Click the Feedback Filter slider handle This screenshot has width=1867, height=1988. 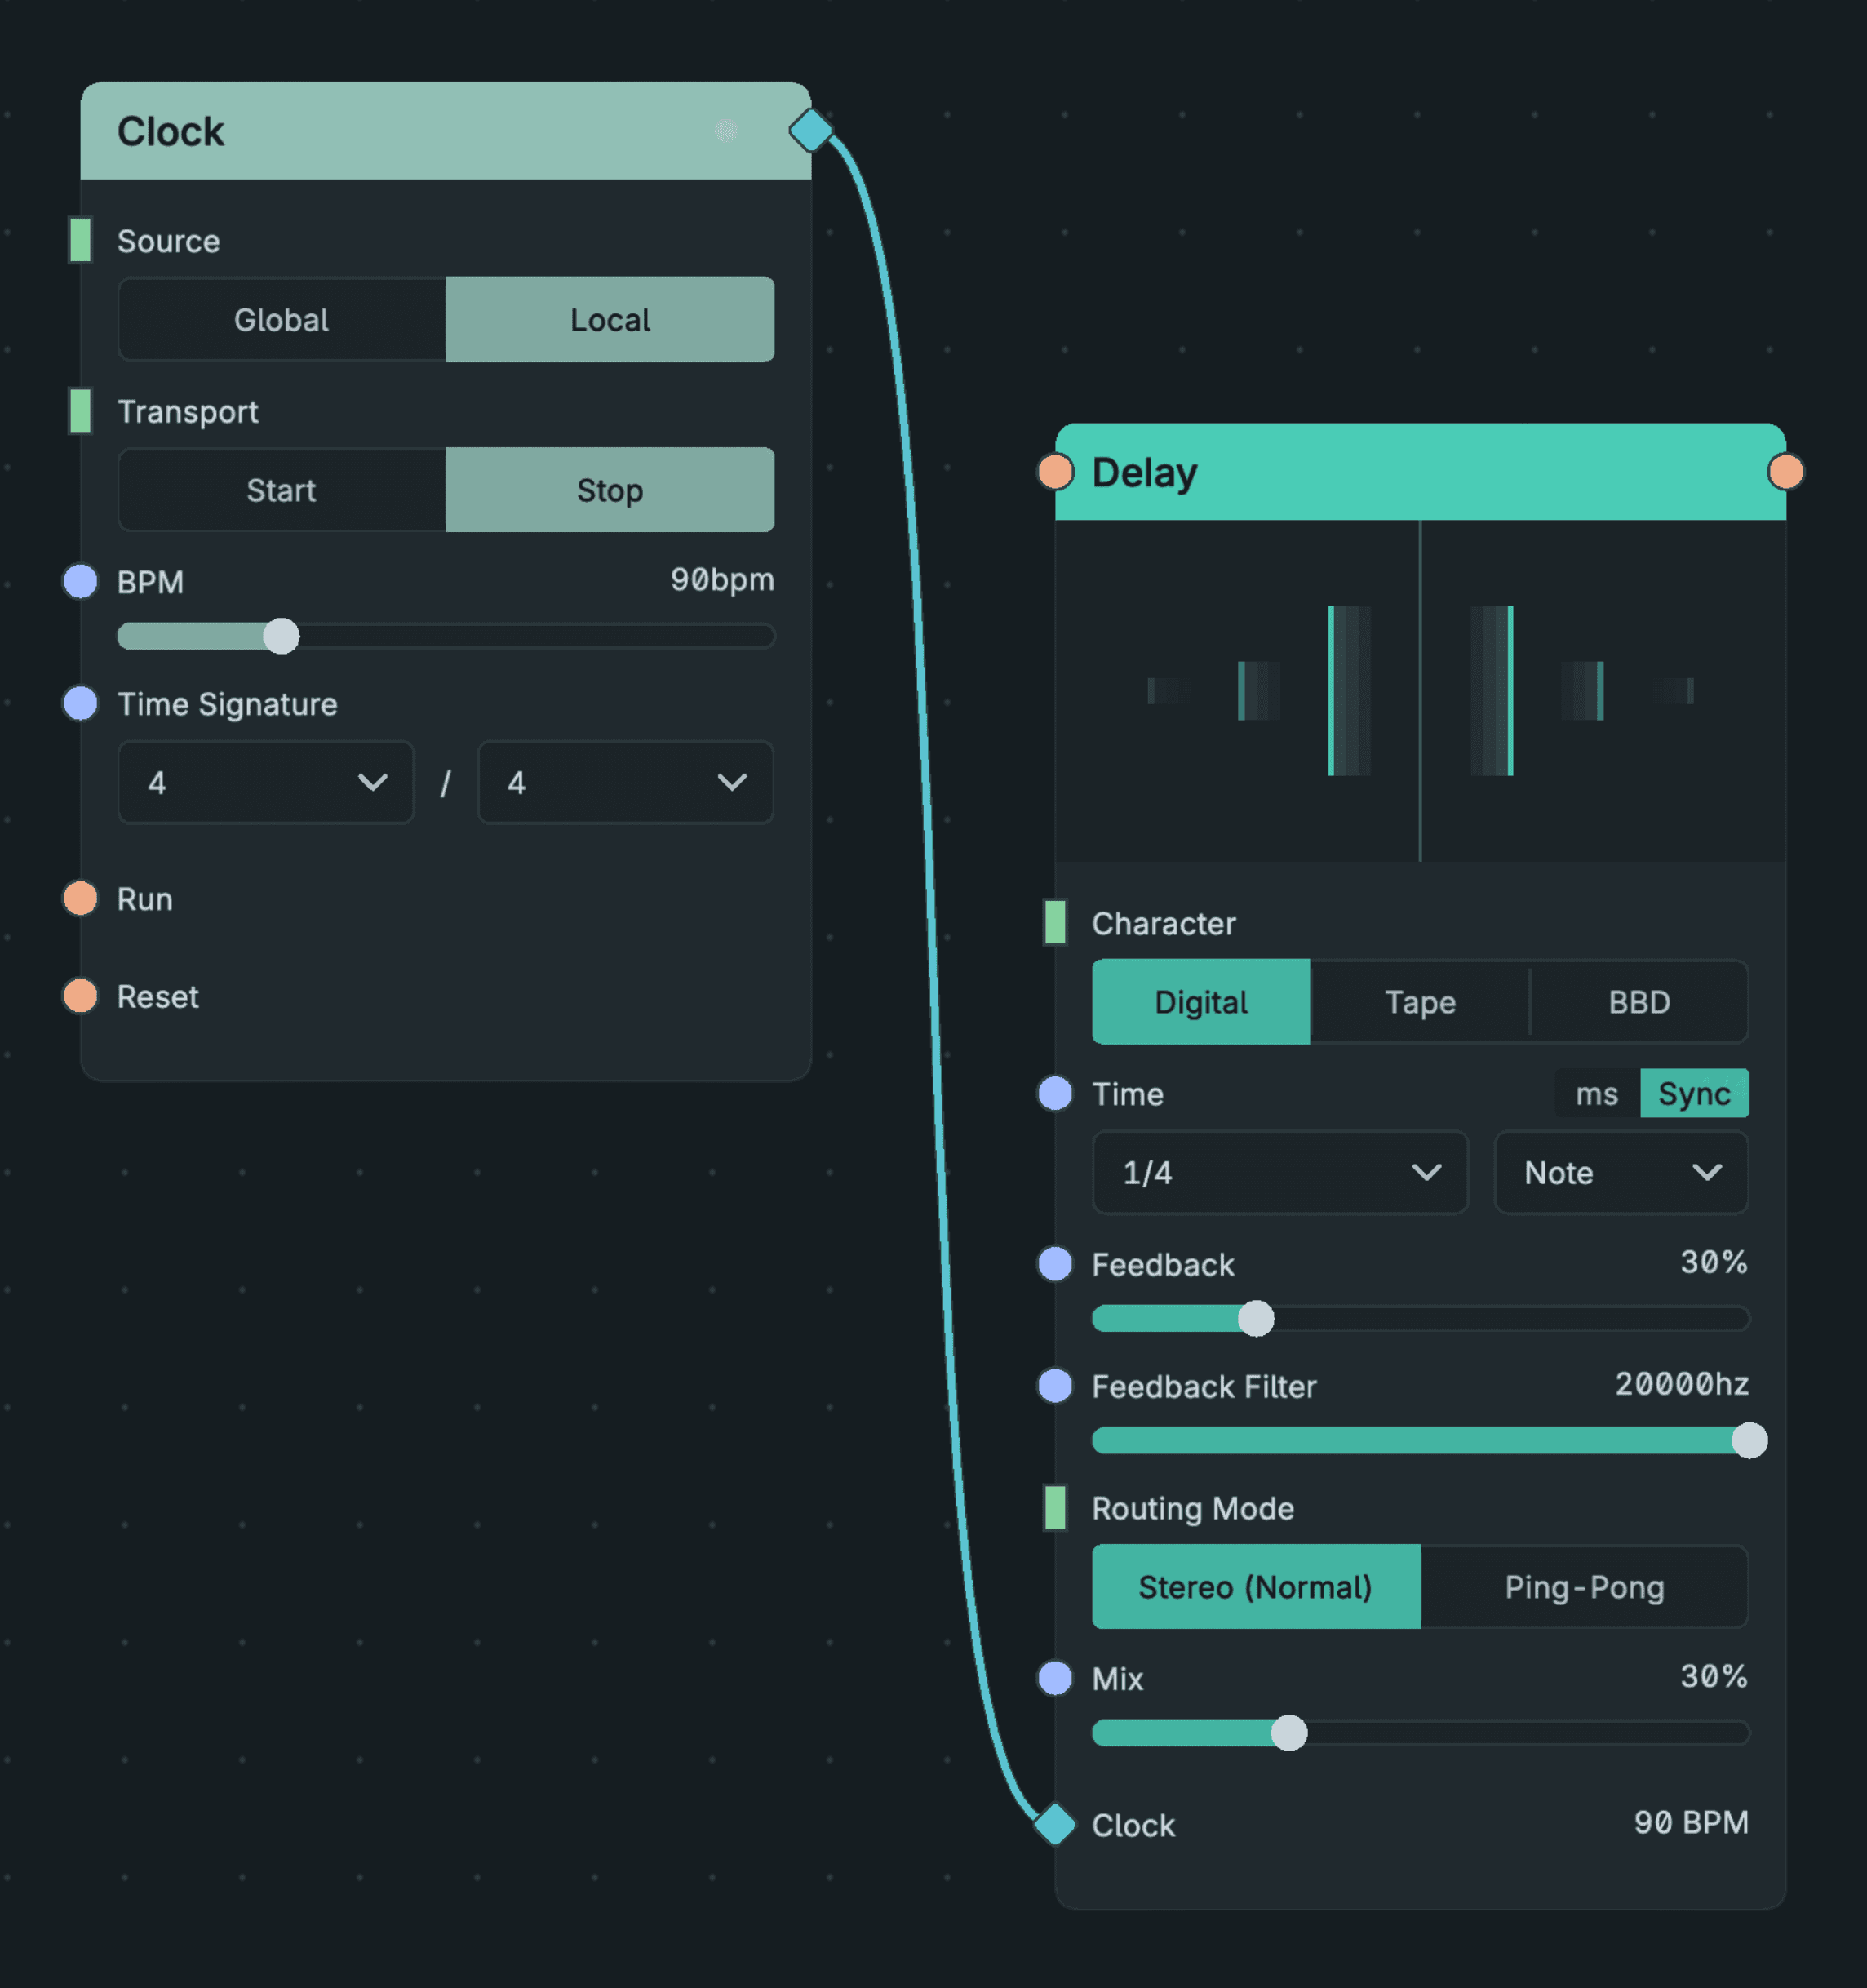(x=1749, y=1440)
